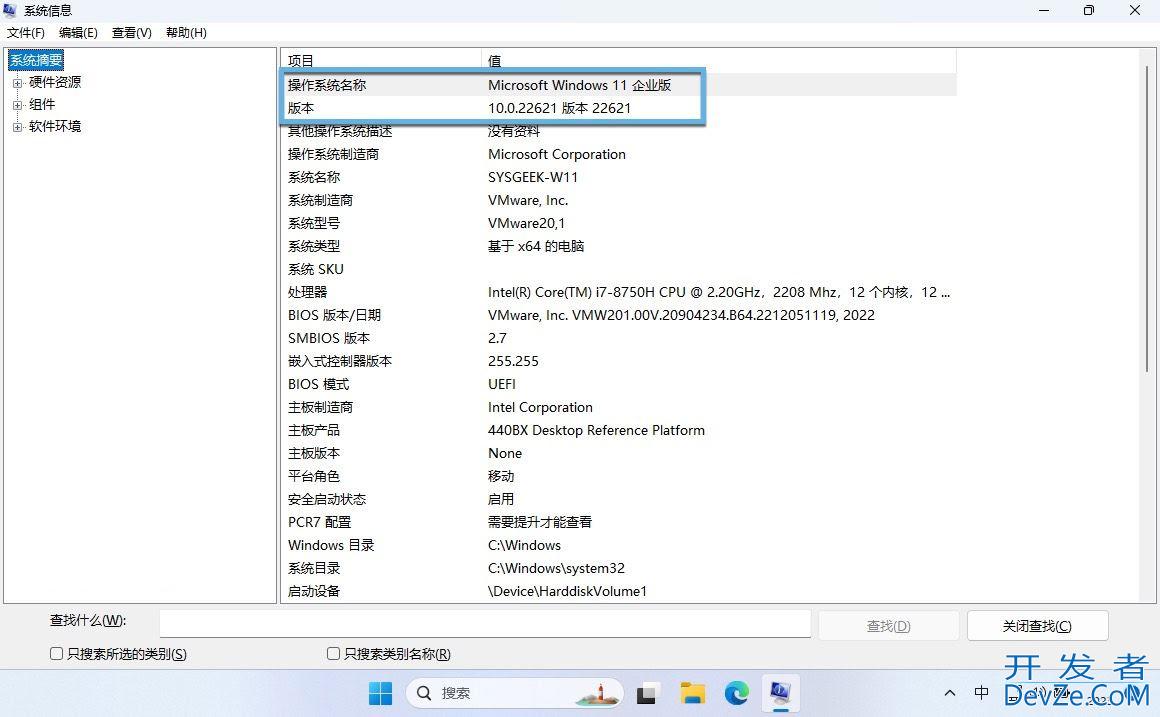1160x717 pixels.
Task: Select the 255.255 controller version value
Action: point(513,361)
